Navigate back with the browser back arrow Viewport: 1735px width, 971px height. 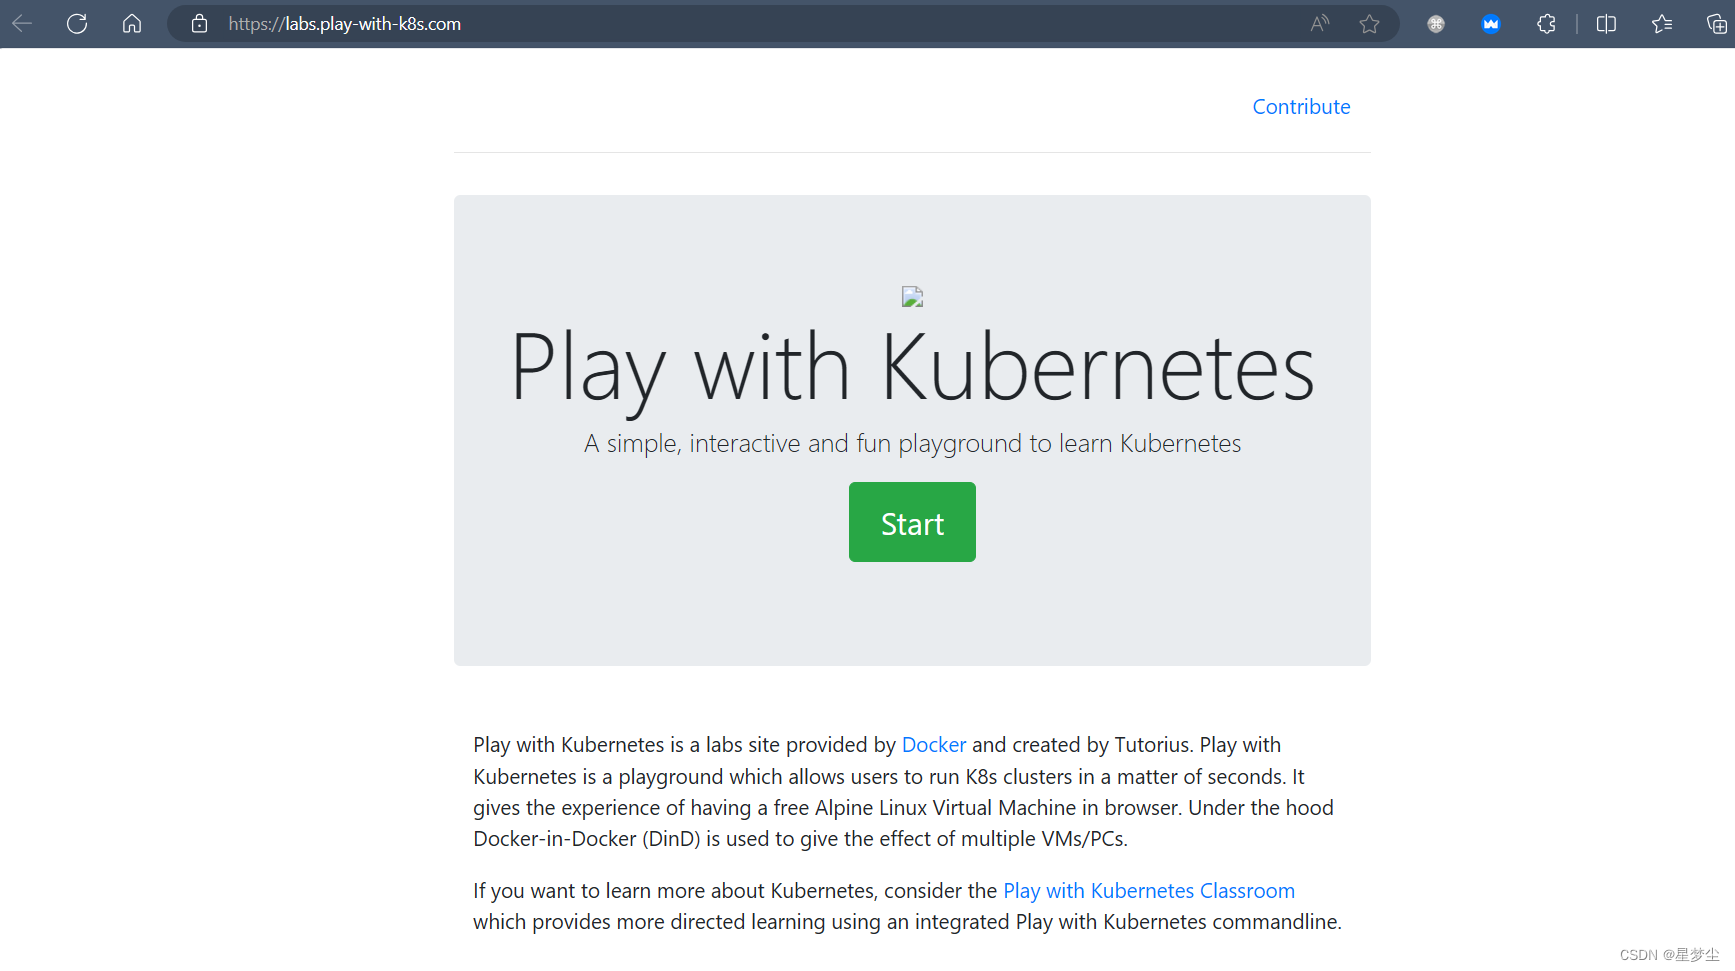point(21,23)
